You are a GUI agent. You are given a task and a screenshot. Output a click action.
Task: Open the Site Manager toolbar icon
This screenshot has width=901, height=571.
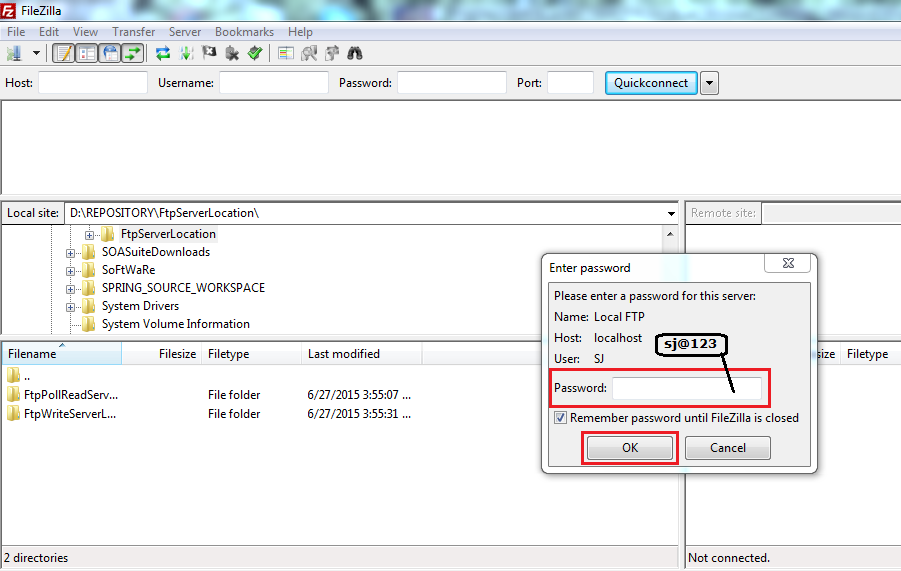tap(14, 53)
